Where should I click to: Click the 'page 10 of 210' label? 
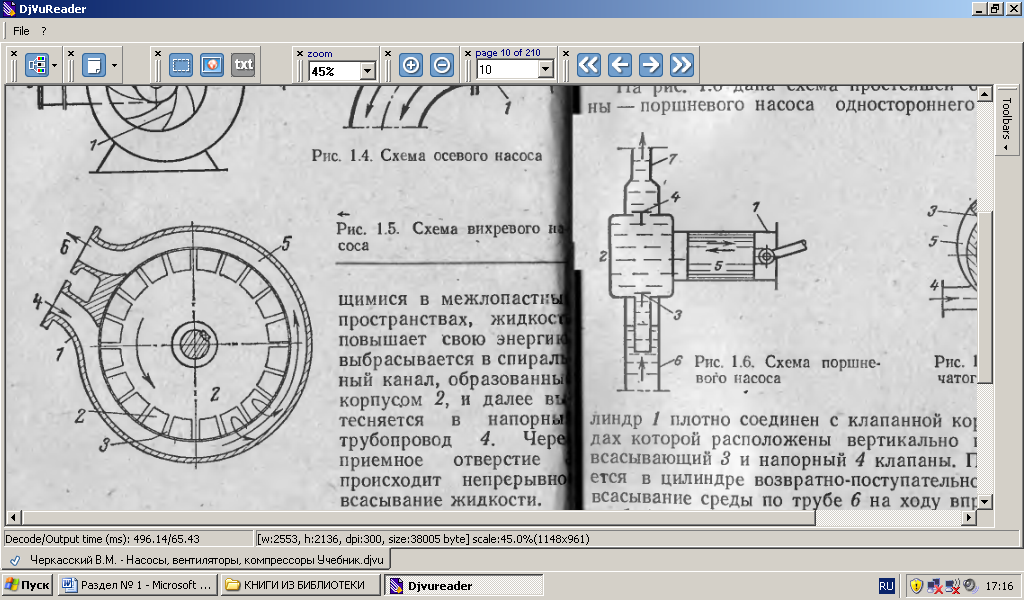pos(507,53)
